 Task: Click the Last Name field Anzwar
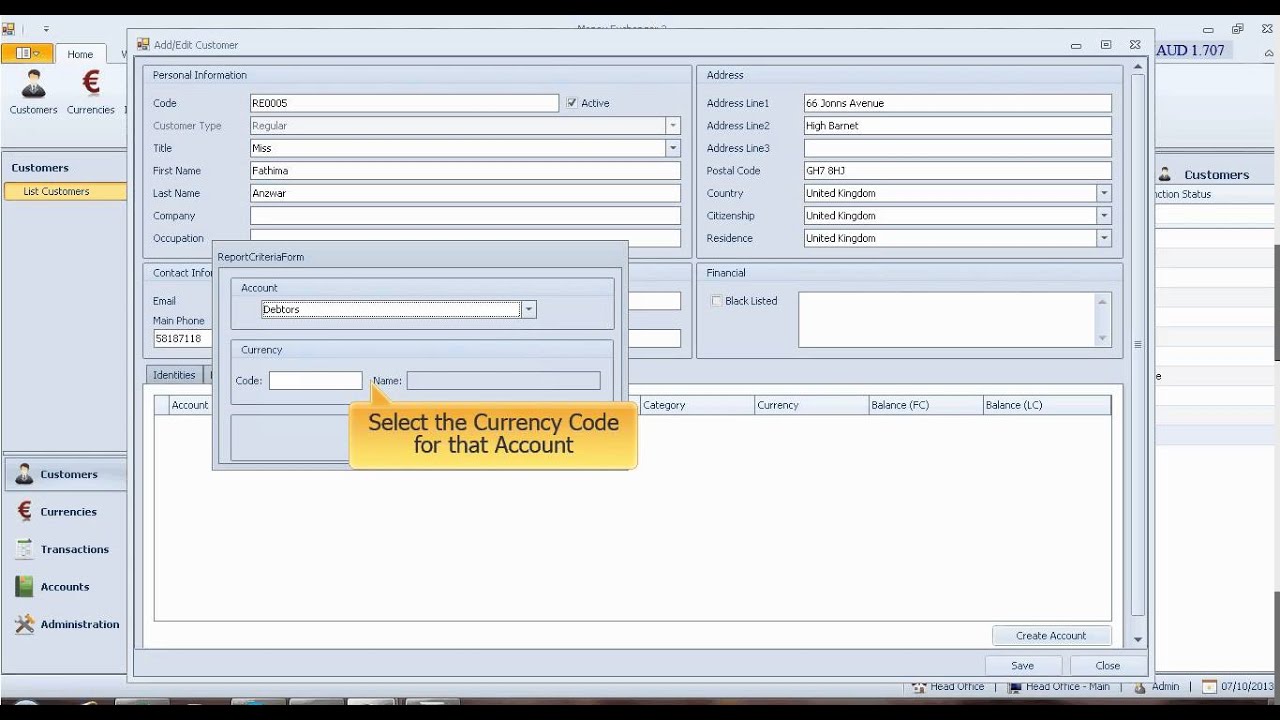tap(465, 193)
